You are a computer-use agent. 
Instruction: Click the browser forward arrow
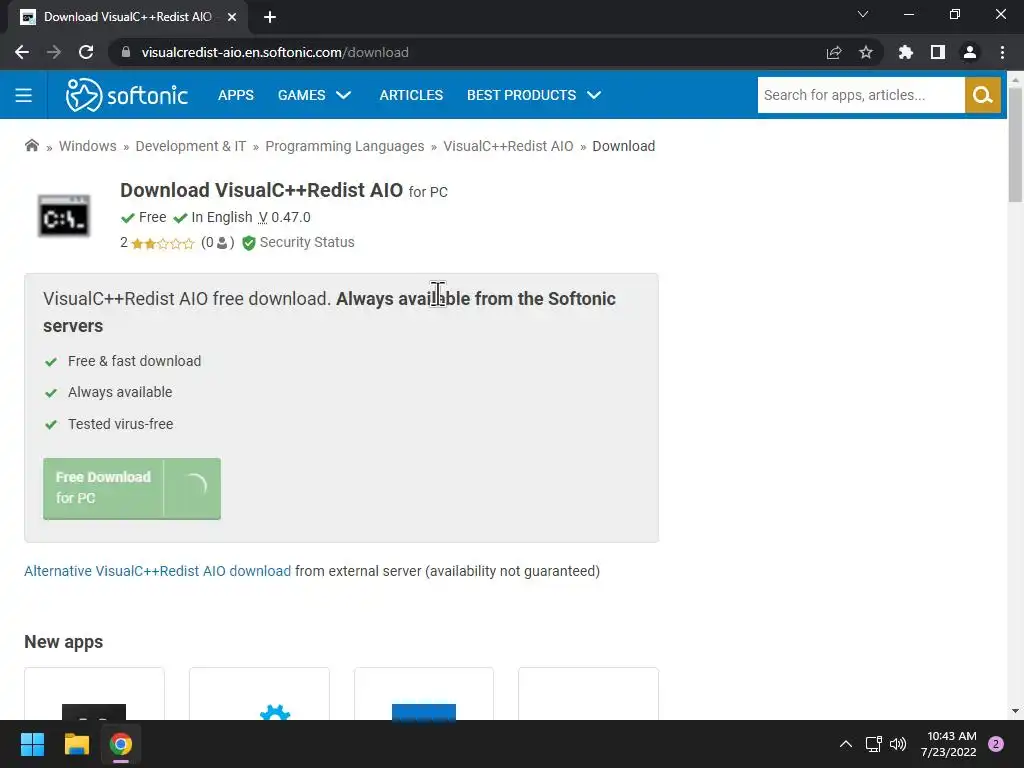click(x=54, y=52)
